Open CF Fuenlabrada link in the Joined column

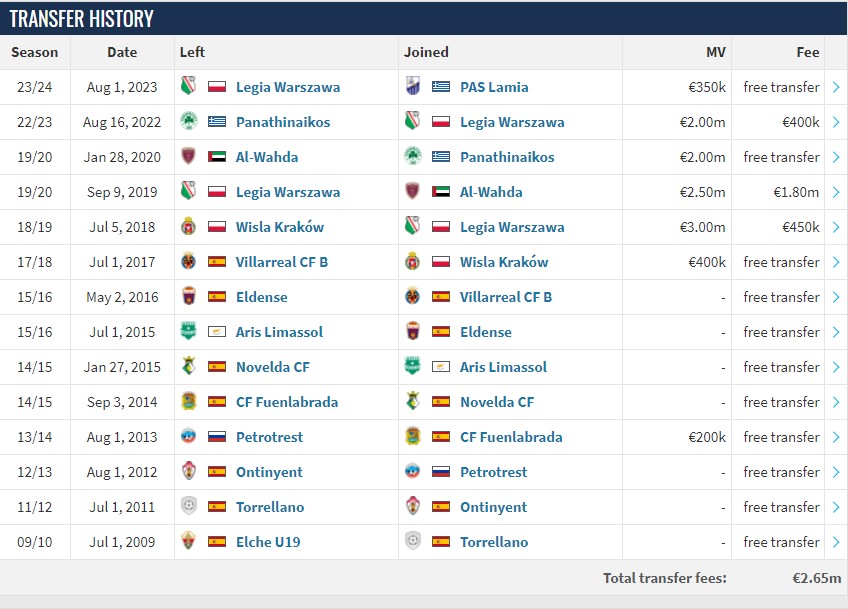(511, 437)
